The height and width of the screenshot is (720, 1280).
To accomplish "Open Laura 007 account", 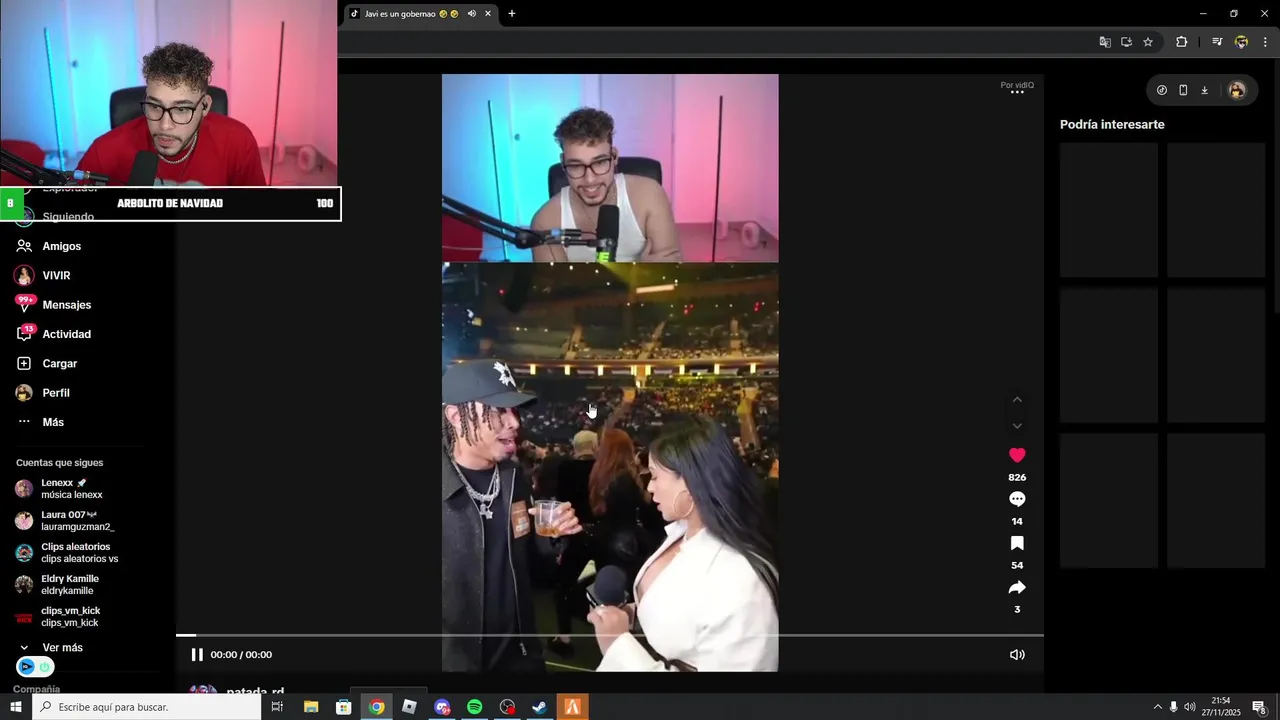I will click(x=65, y=521).
